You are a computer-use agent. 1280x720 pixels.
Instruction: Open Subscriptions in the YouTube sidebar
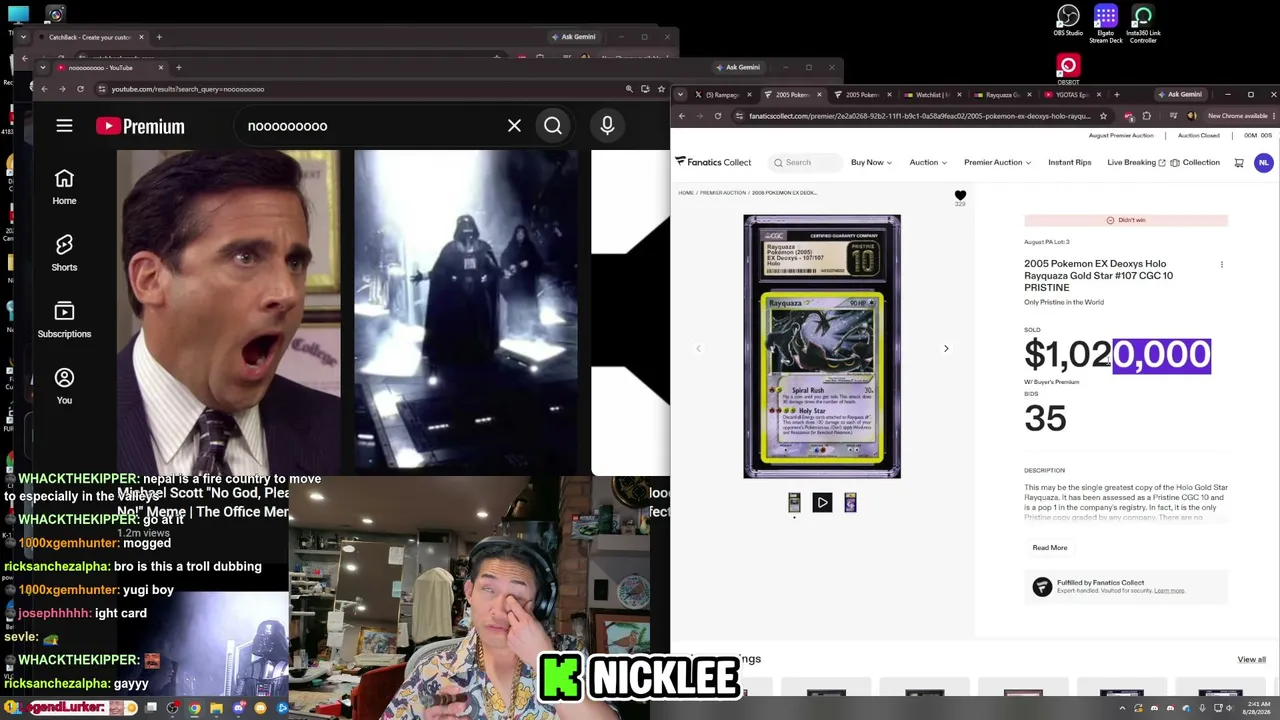[64, 320]
